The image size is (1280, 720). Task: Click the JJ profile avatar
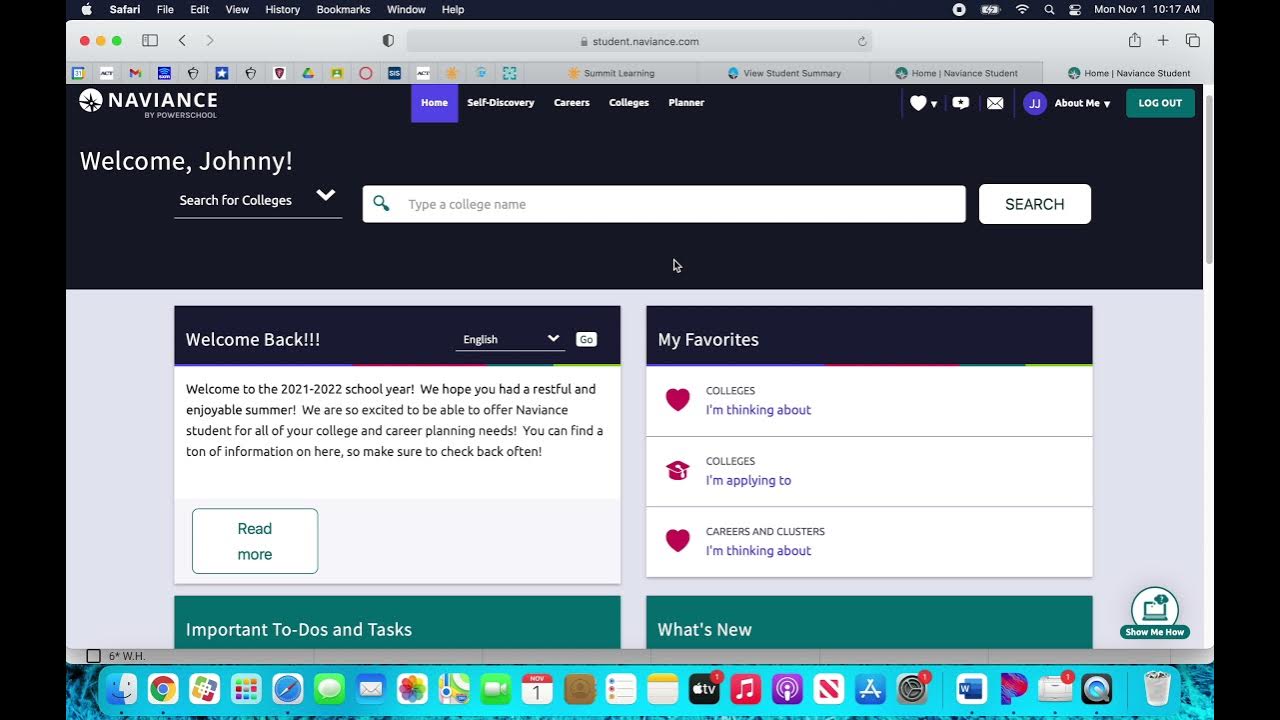(1035, 103)
